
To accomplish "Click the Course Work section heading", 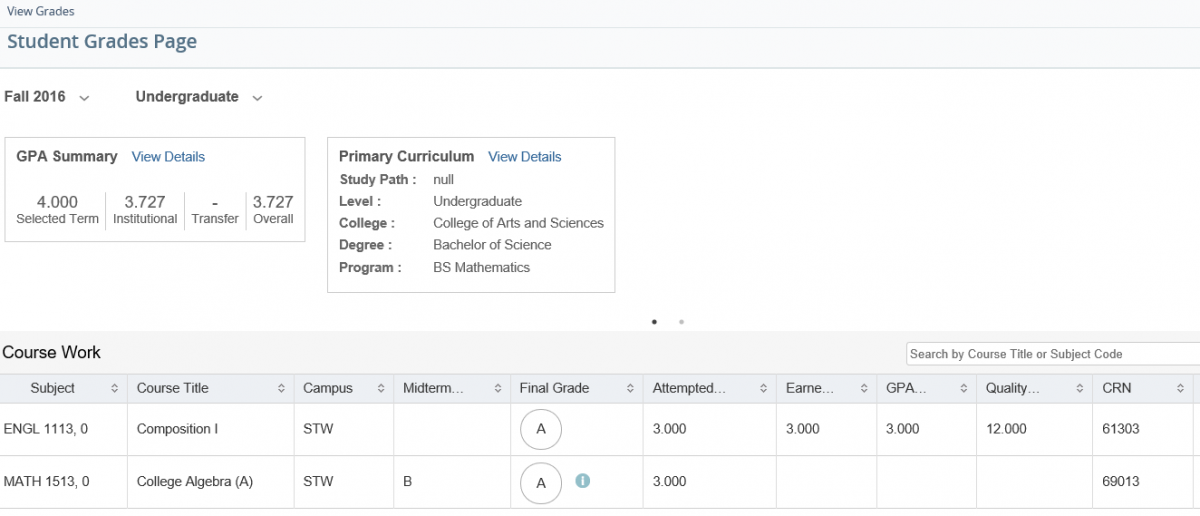I will point(51,352).
